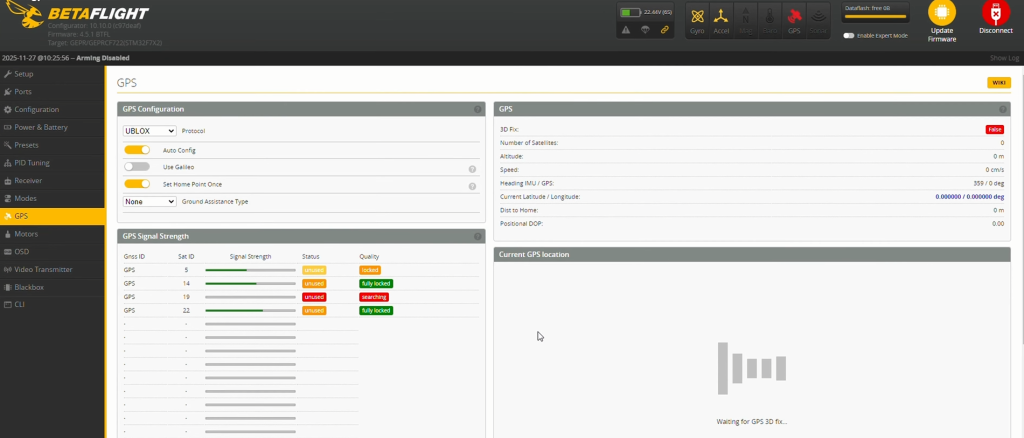The width and height of the screenshot is (1024, 438).
Task: Click the Update Firmware chip icon
Action: point(941,13)
